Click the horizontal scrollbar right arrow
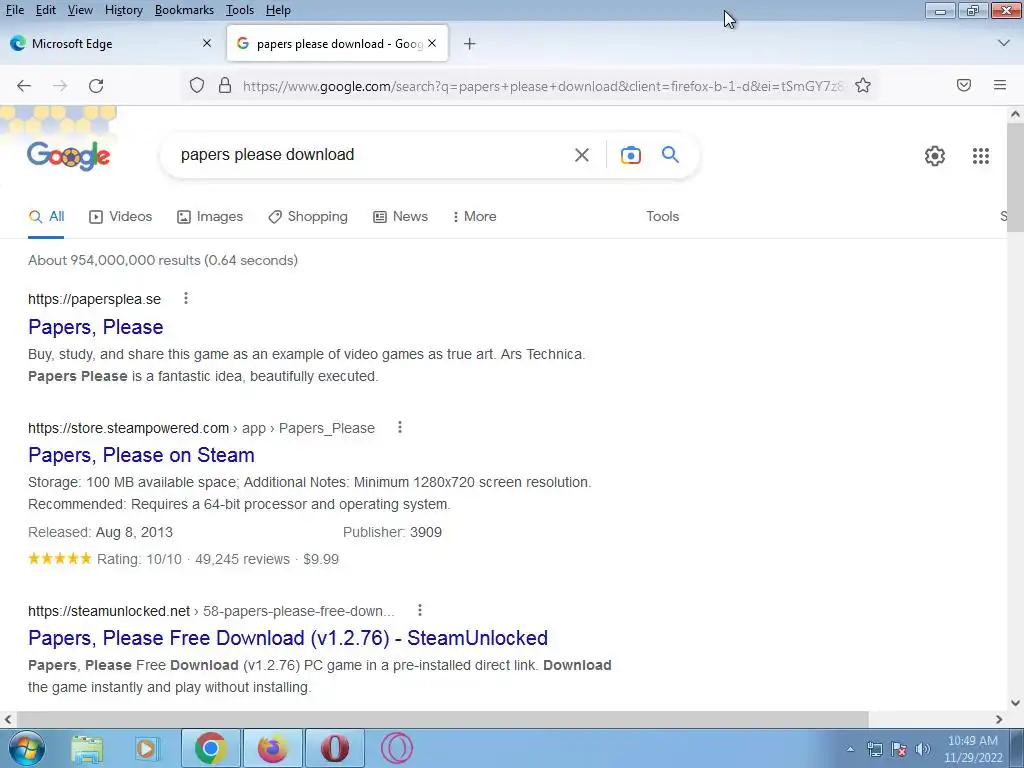The image size is (1024, 768). coord(999,719)
